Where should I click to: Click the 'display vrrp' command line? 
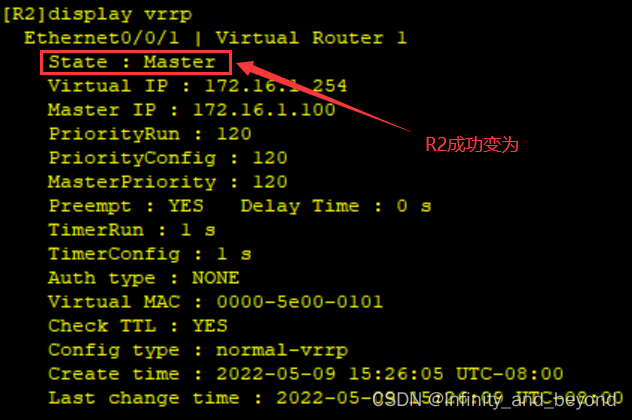98,15
